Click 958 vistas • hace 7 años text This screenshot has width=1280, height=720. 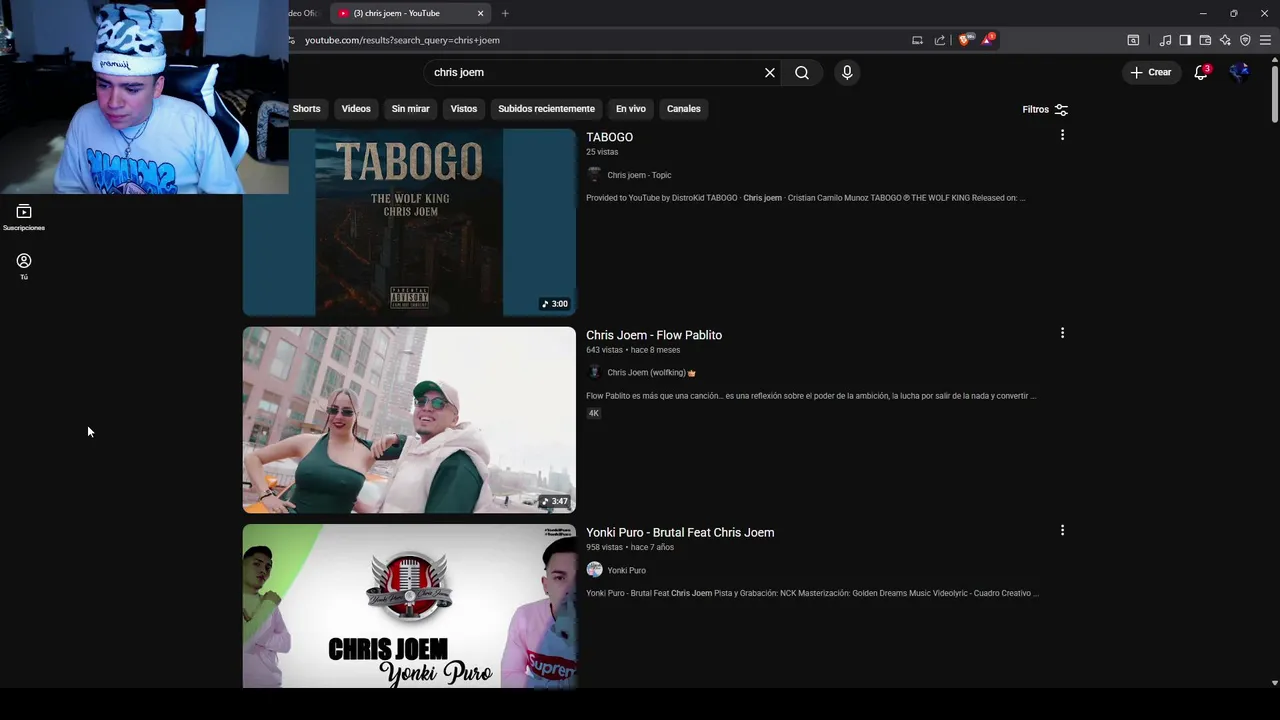tap(630, 547)
